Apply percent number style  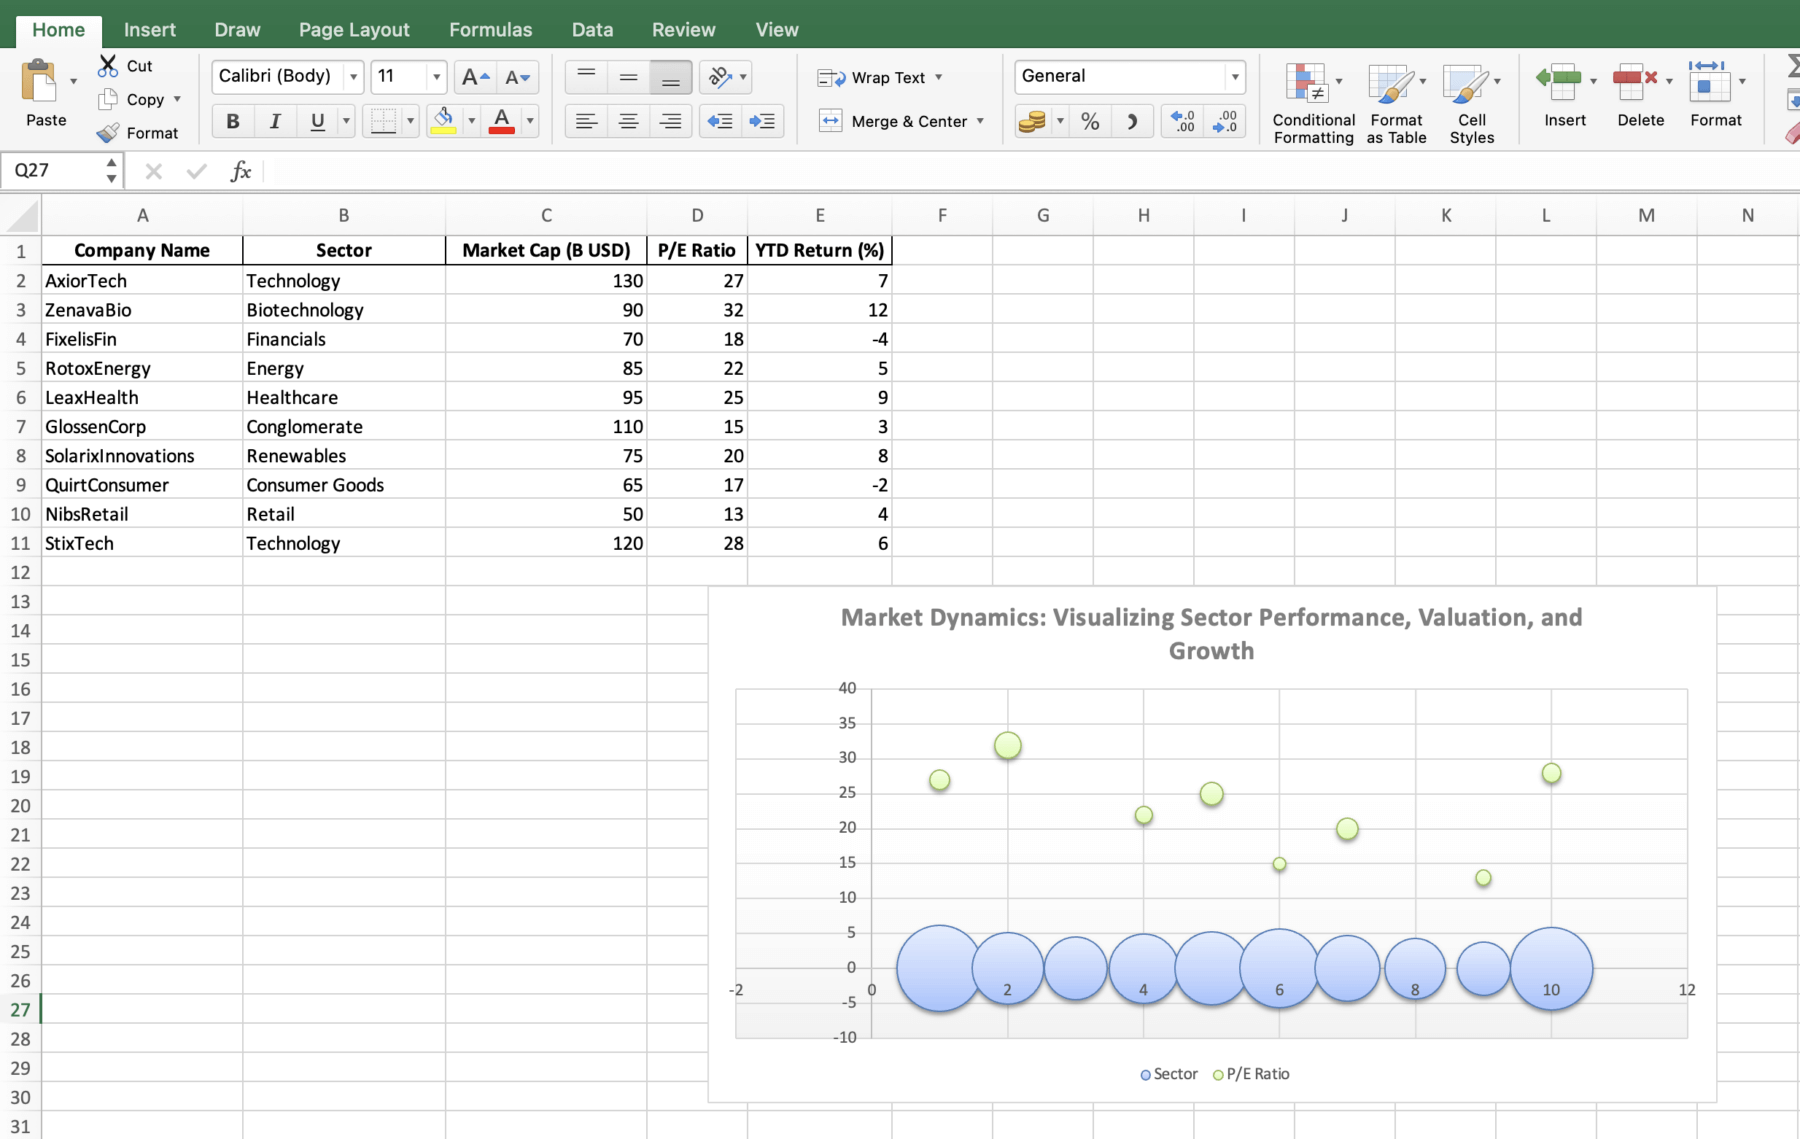click(x=1089, y=121)
